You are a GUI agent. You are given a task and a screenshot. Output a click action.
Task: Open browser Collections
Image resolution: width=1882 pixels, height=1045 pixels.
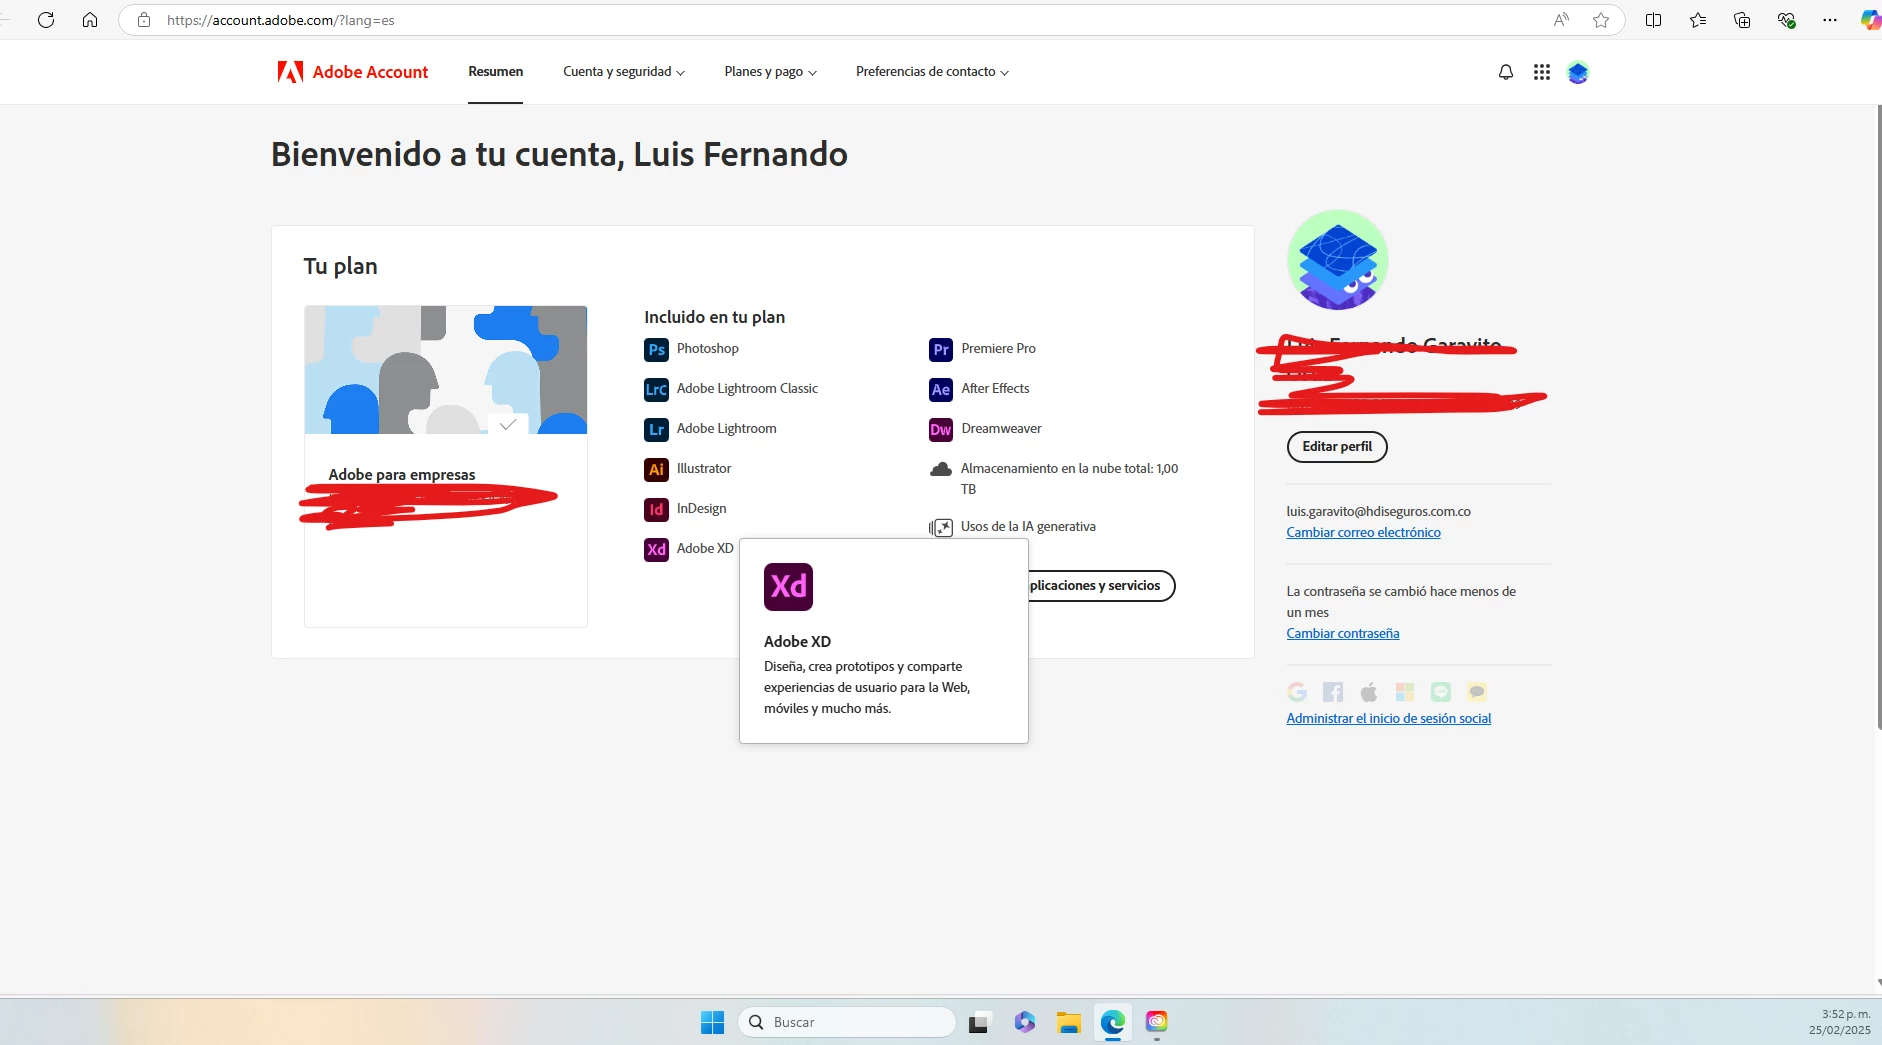(x=1742, y=20)
